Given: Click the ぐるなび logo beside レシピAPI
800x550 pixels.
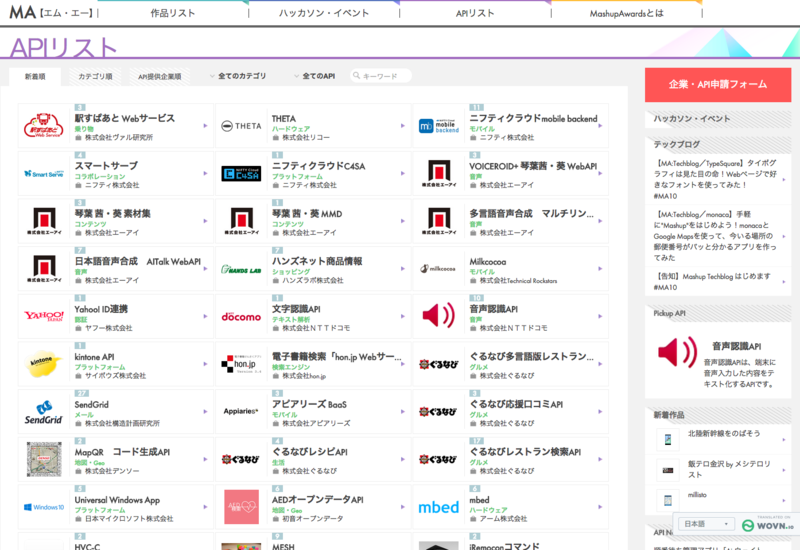Looking at the screenshot, I should (241, 459).
